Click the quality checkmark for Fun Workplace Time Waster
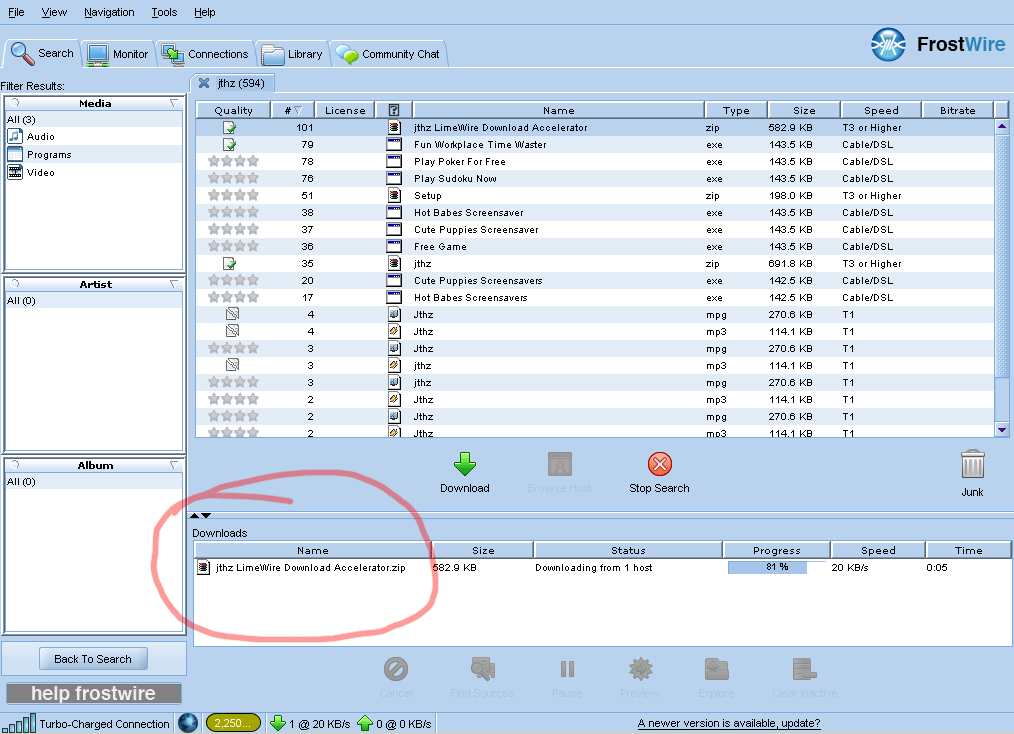This screenshot has height=734, width=1014. 230,145
